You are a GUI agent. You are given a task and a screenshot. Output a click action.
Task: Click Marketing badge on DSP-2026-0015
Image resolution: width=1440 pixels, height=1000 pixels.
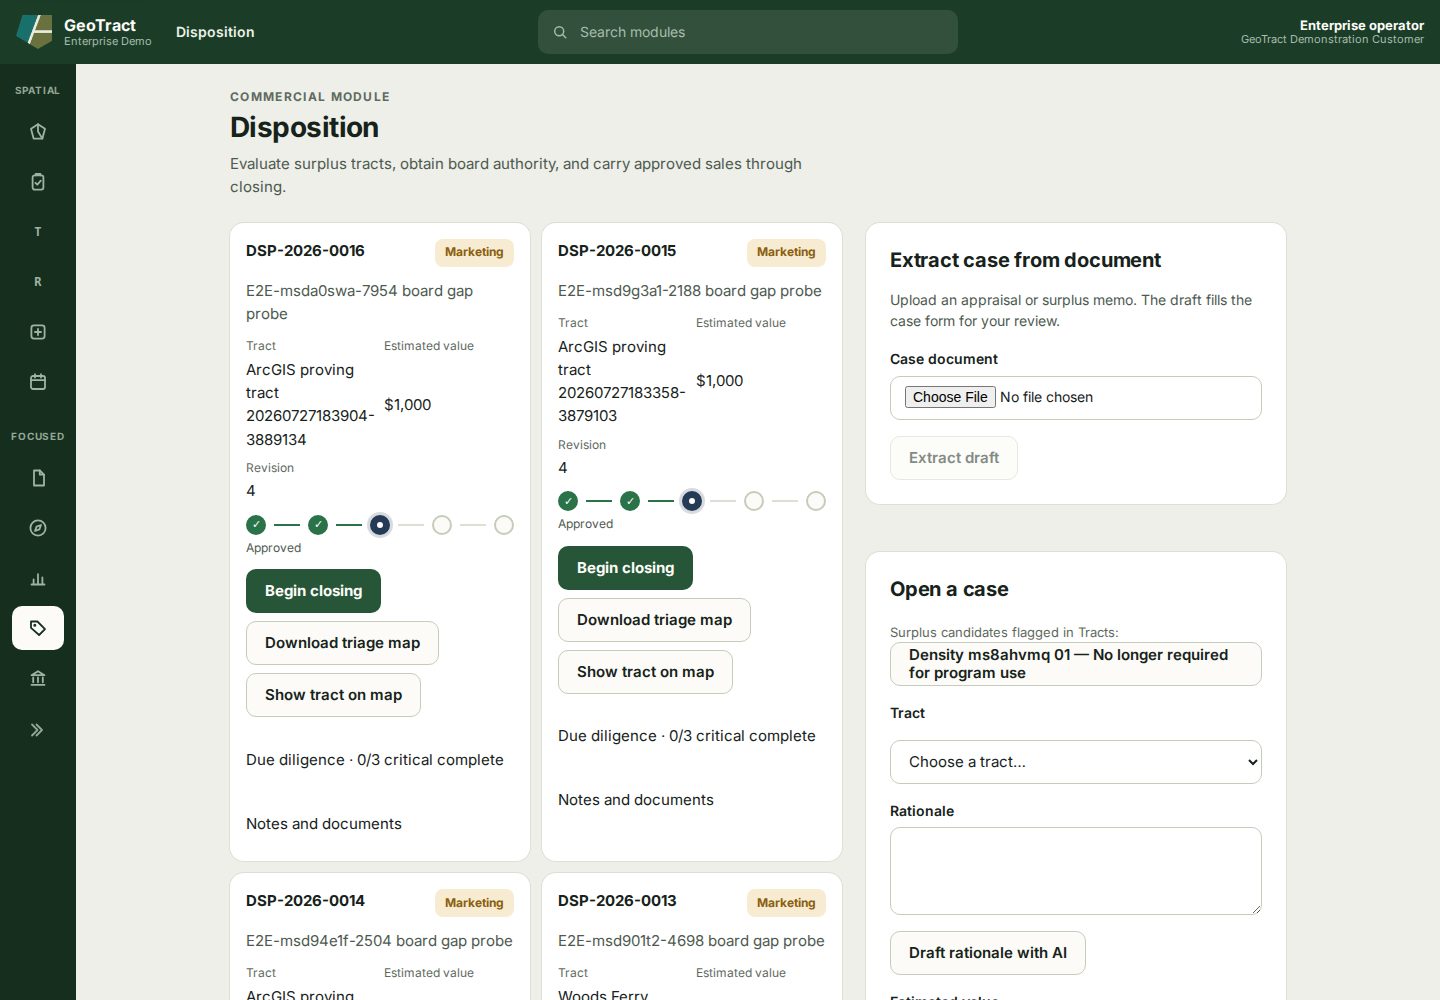tap(786, 252)
